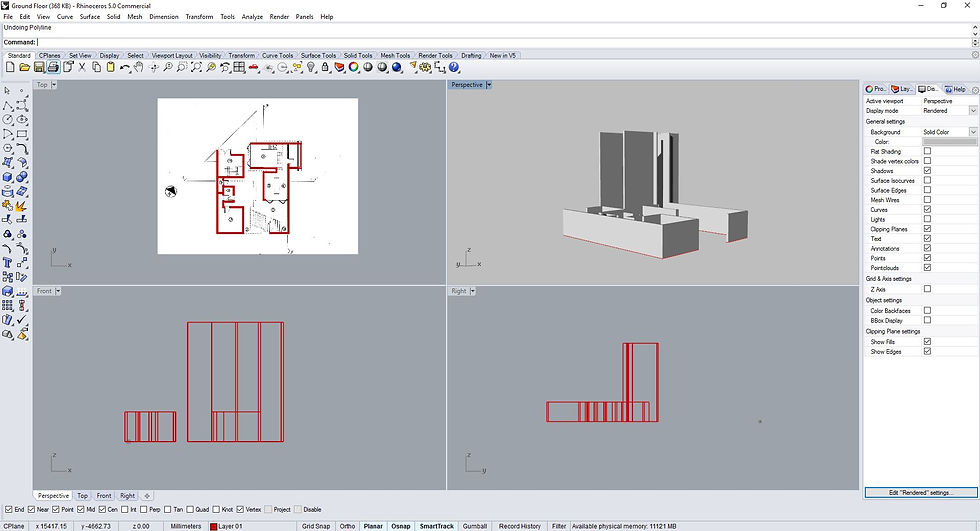Open the Surface menu
980x531 pixels.
point(89,17)
